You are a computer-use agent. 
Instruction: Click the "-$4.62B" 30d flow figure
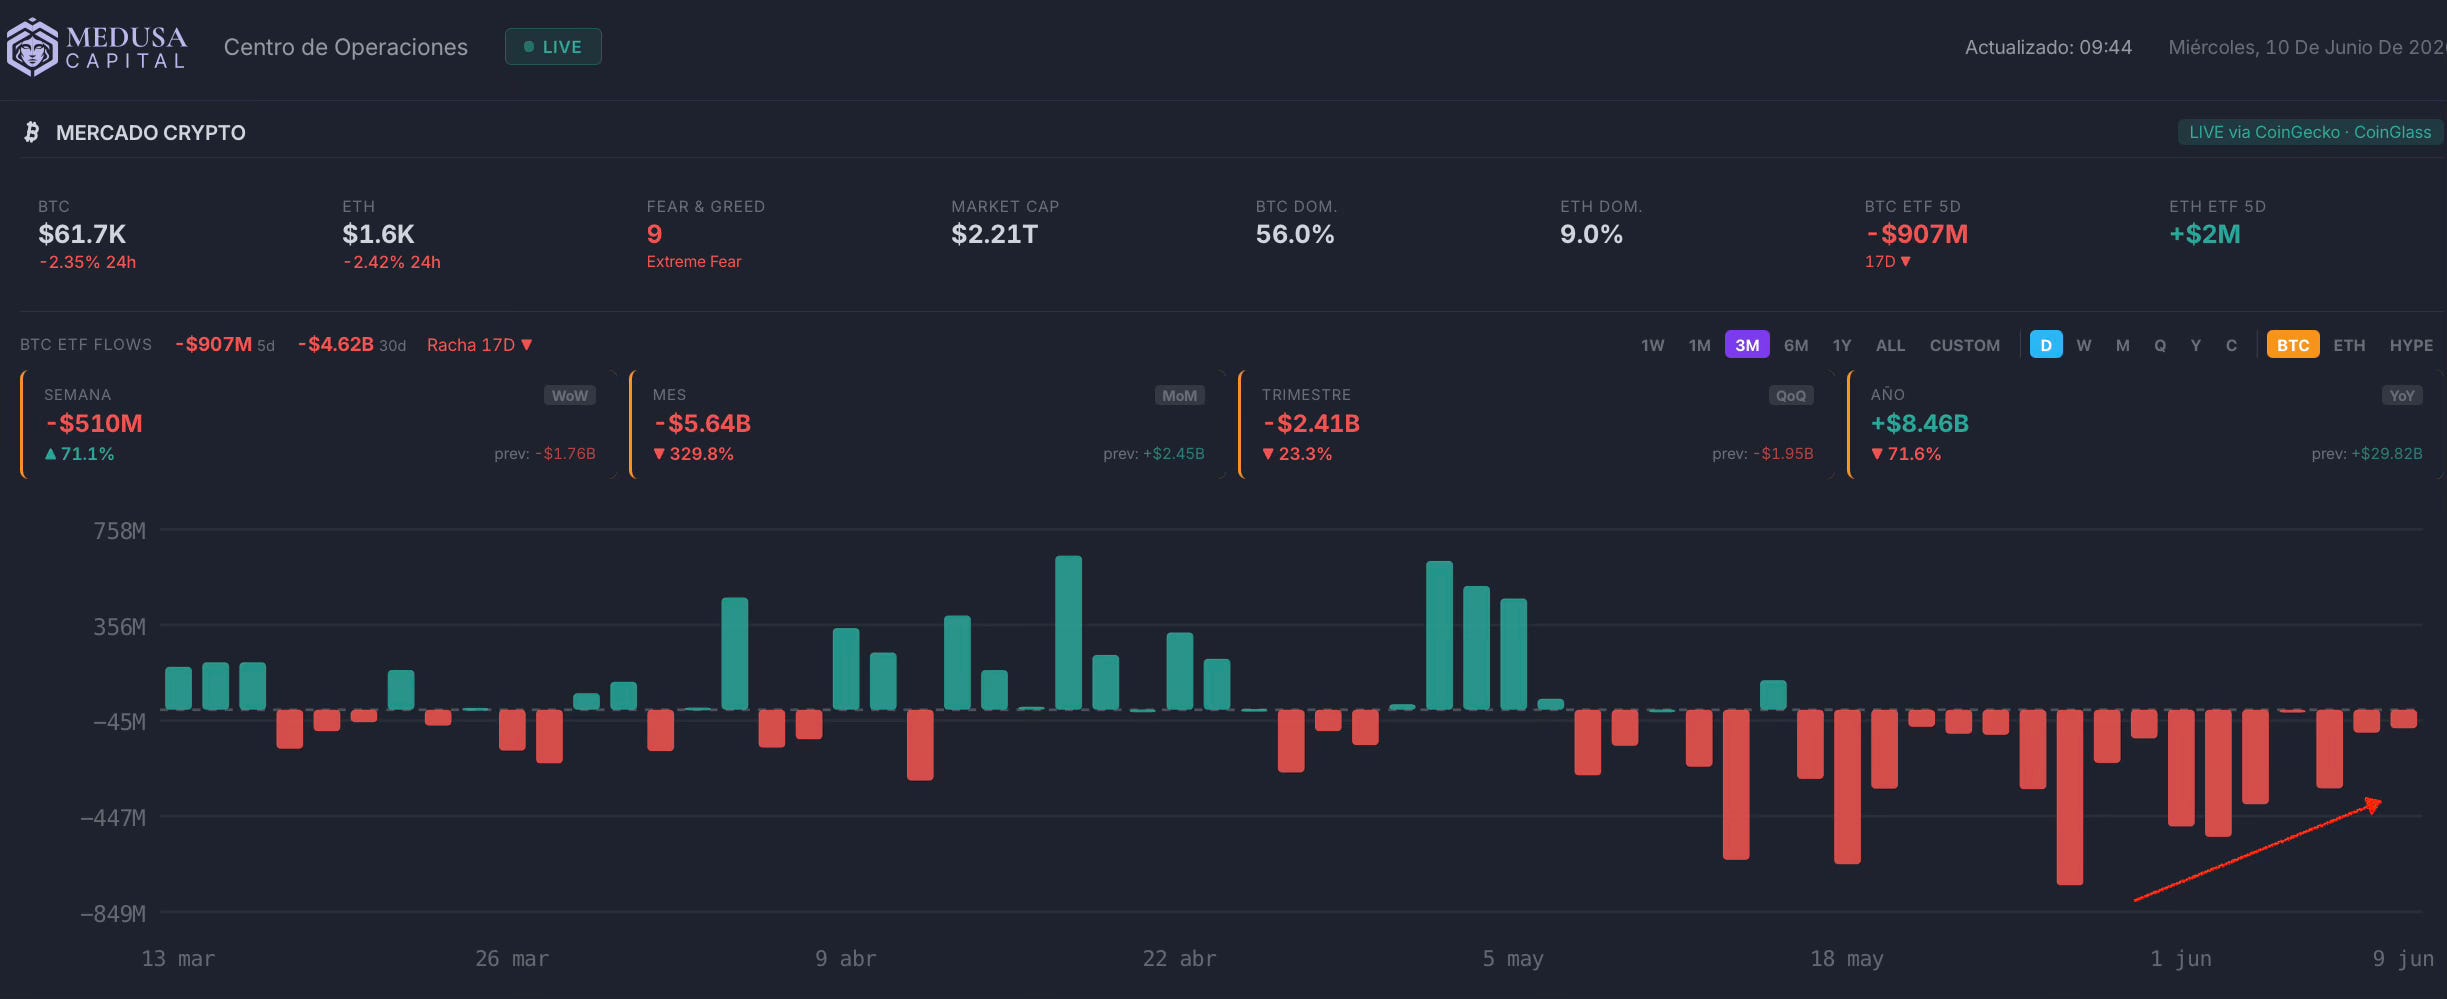click(336, 345)
